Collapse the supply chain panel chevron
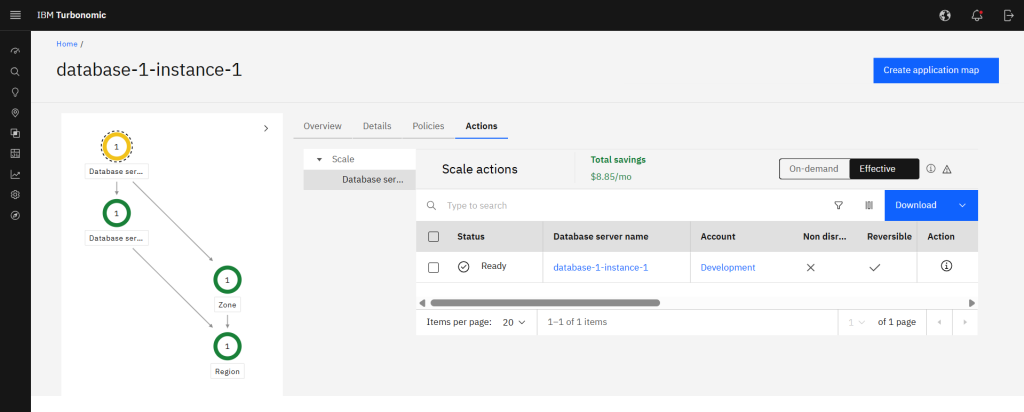The image size is (1024, 412). coord(266,128)
